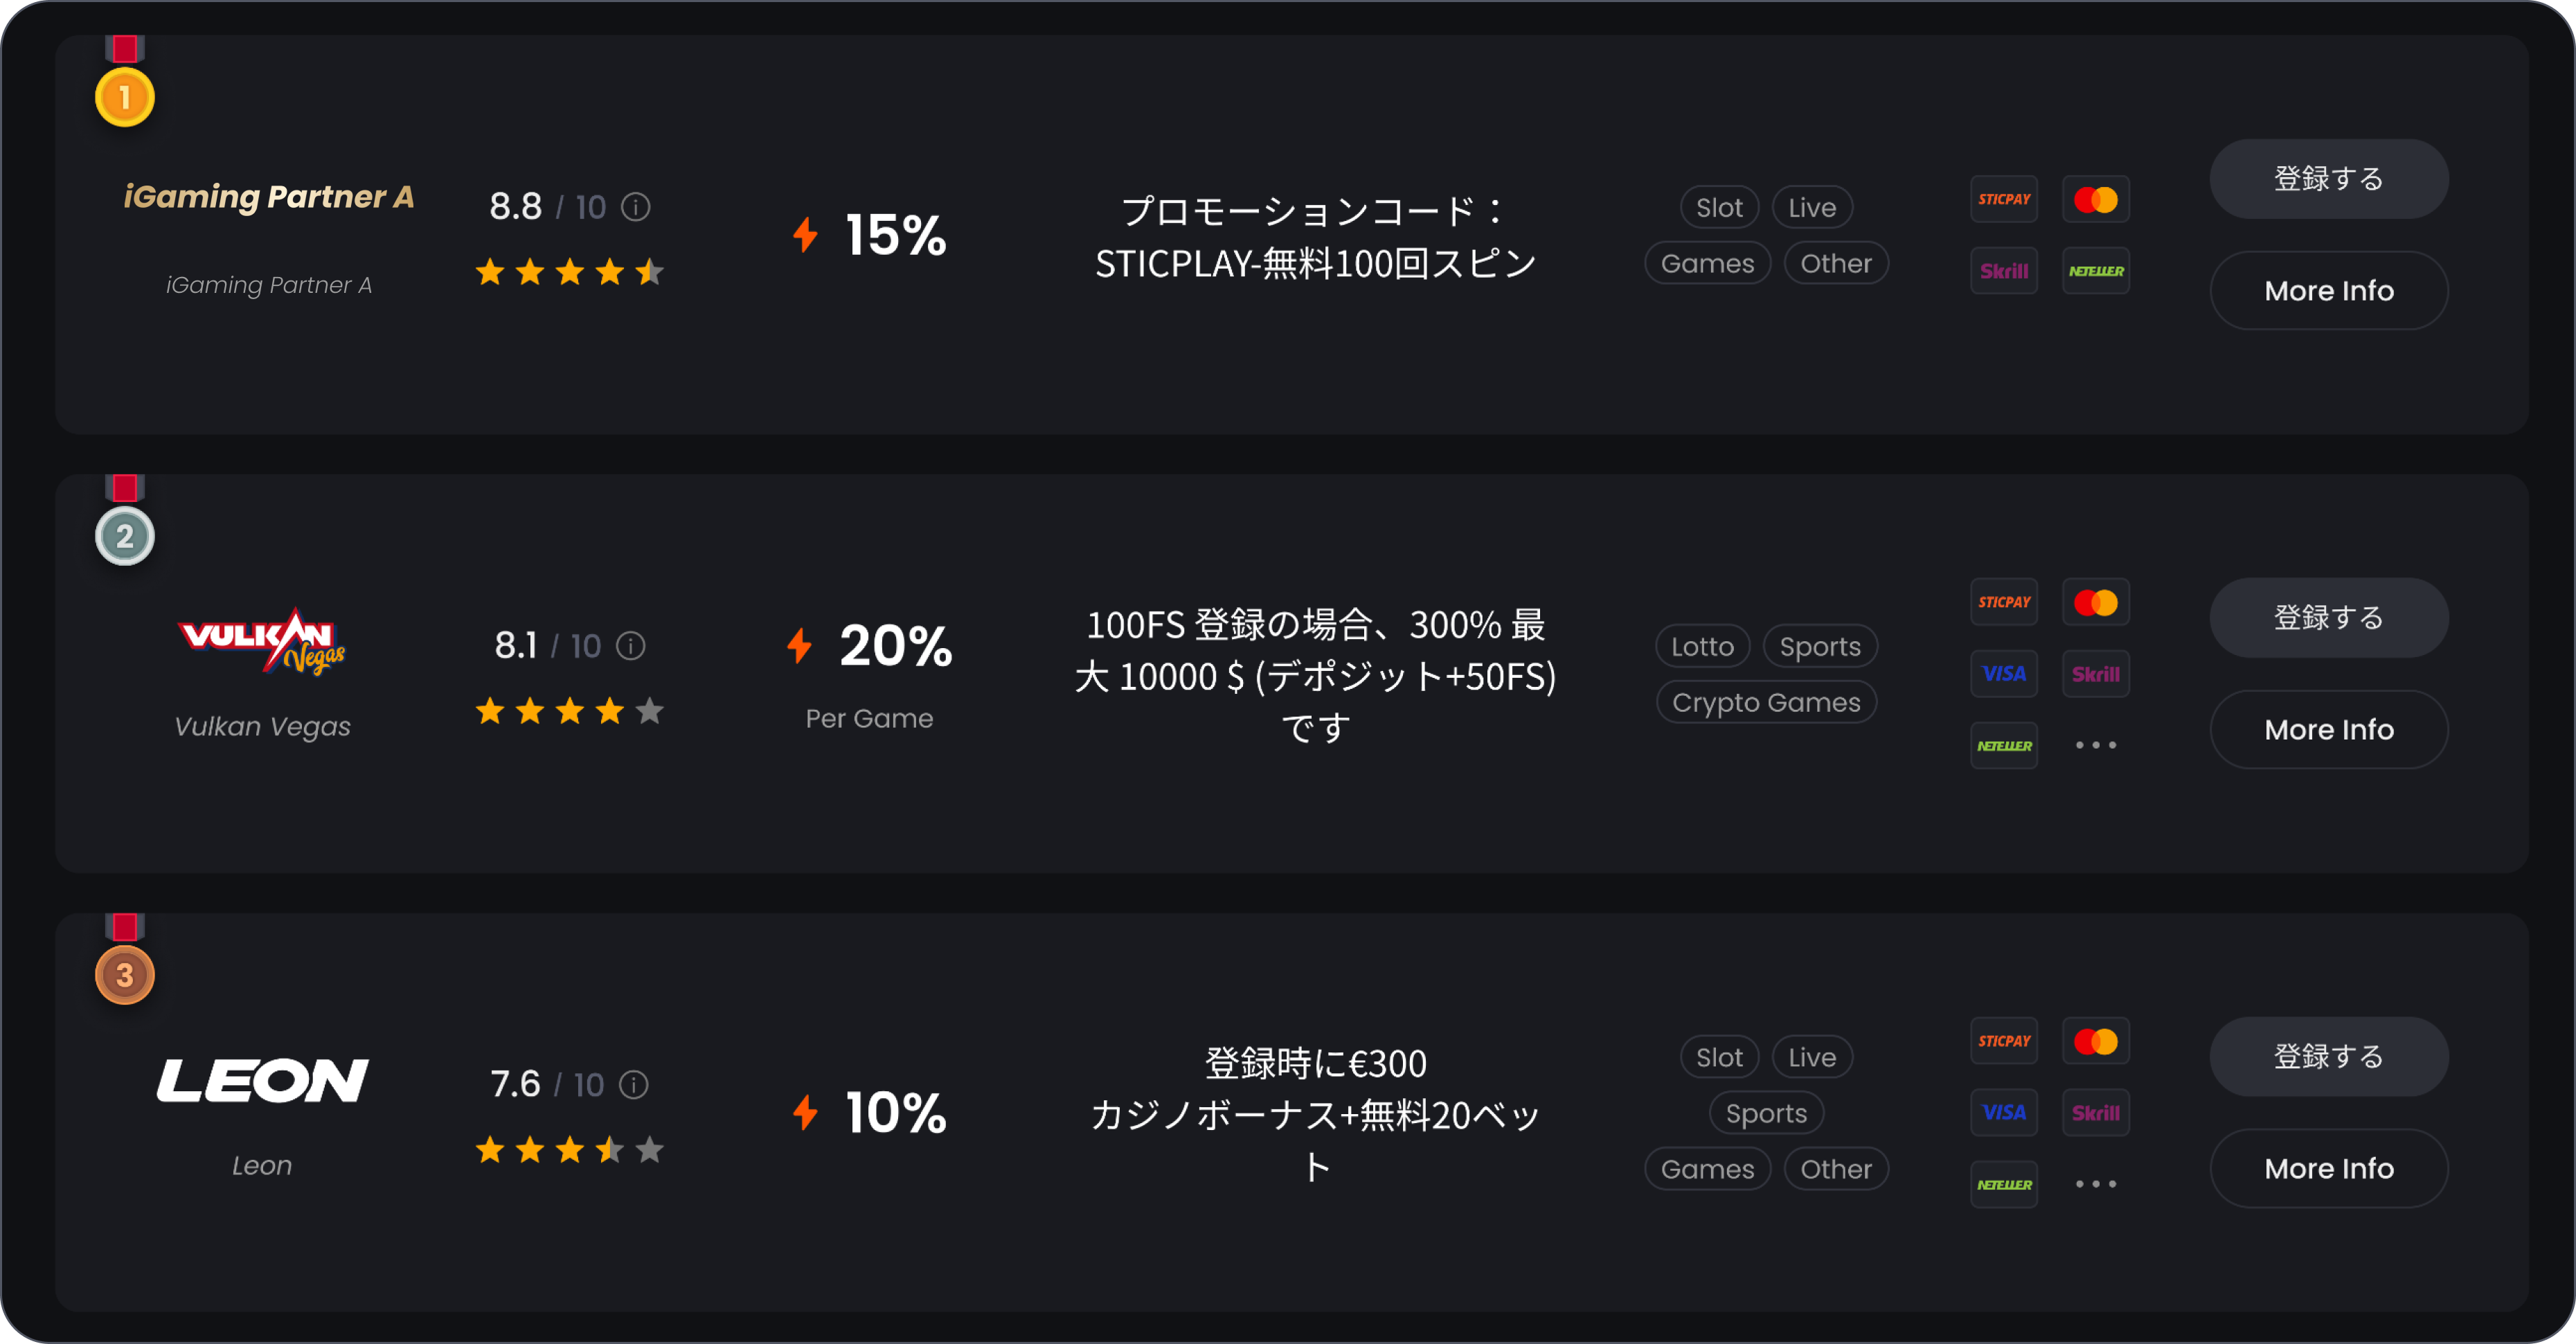The height and width of the screenshot is (1344, 2576).
Task: Click the info icon beside the 7.6 rating
Action: pos(634,1084)
